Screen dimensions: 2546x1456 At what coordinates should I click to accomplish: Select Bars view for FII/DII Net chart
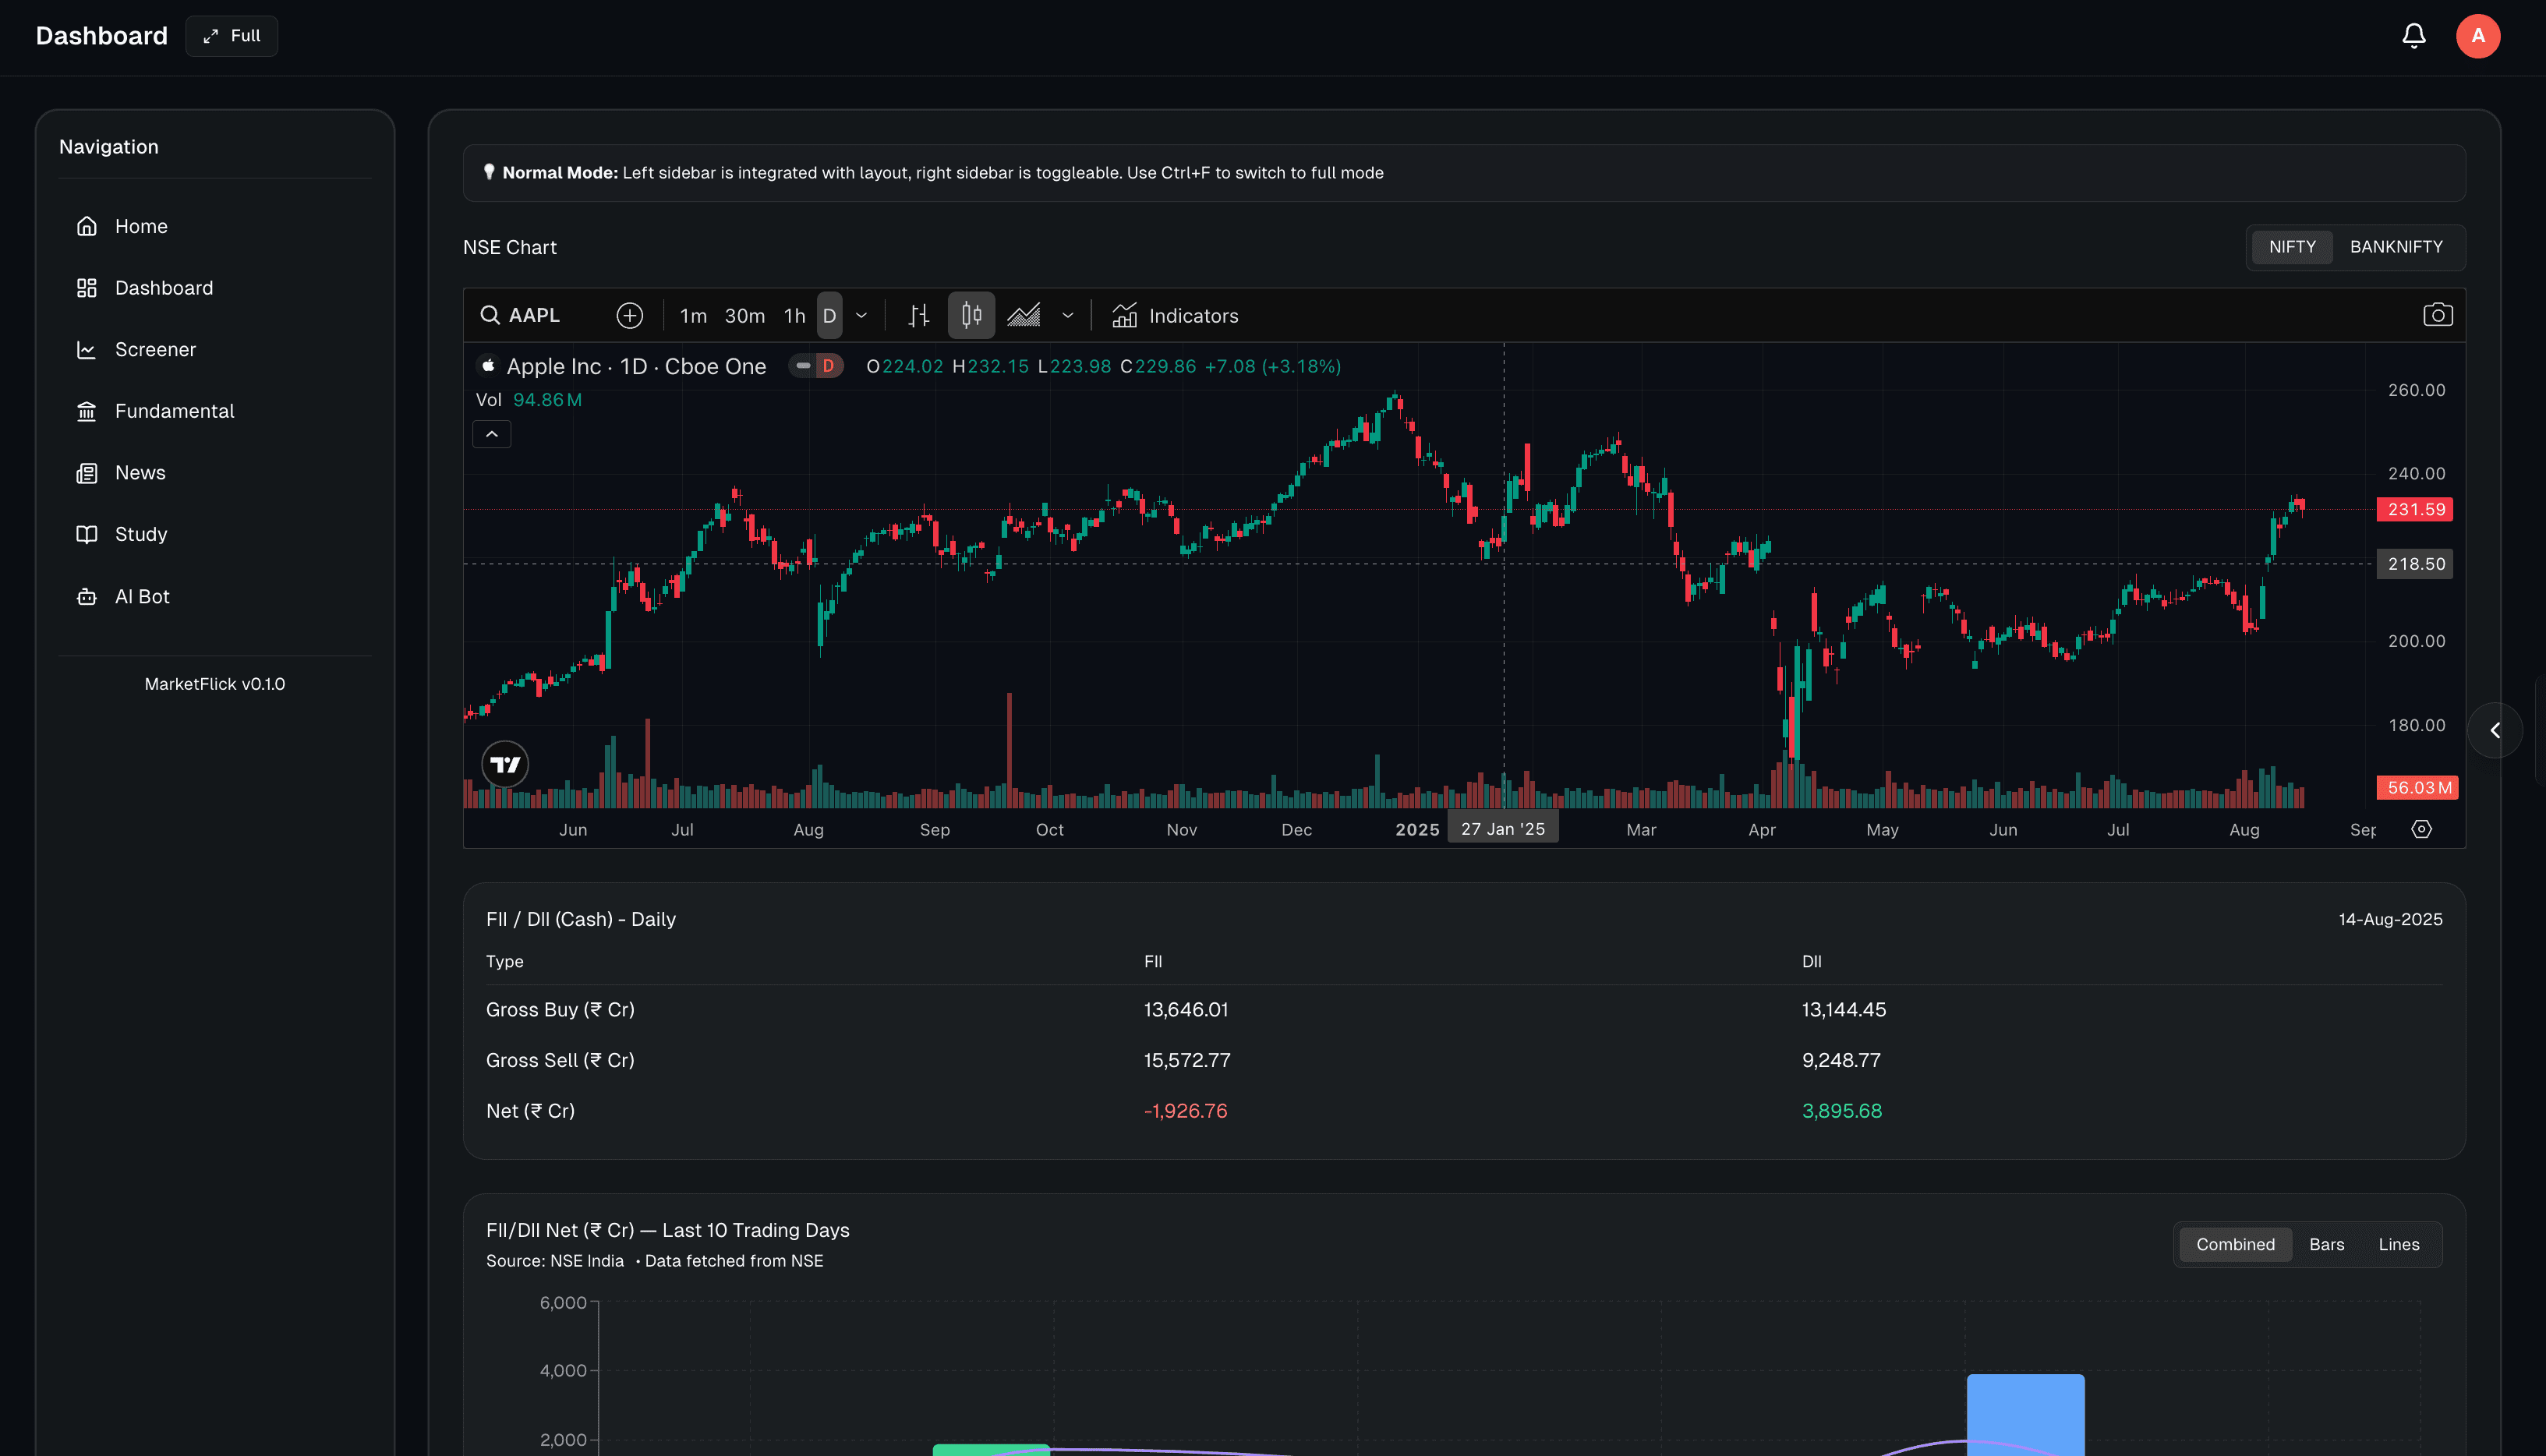(2326, 1244)
